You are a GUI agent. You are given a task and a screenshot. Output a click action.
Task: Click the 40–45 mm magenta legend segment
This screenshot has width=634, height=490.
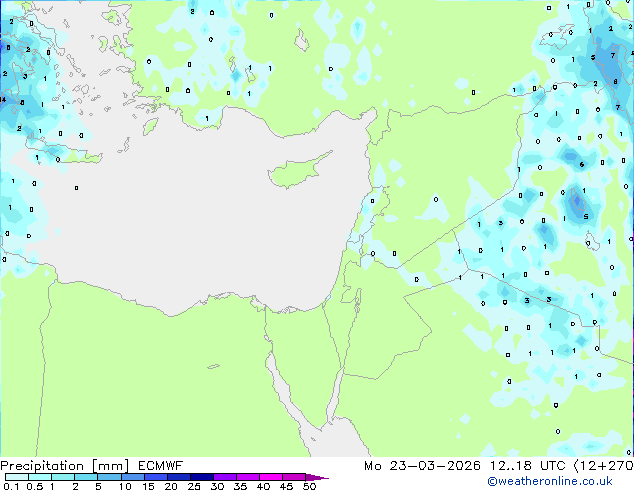[271, 477]
